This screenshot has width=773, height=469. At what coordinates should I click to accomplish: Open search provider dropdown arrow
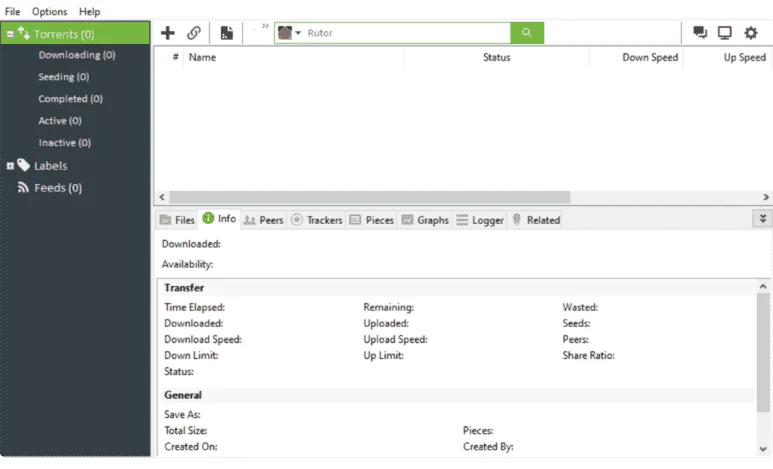[298, 33]
